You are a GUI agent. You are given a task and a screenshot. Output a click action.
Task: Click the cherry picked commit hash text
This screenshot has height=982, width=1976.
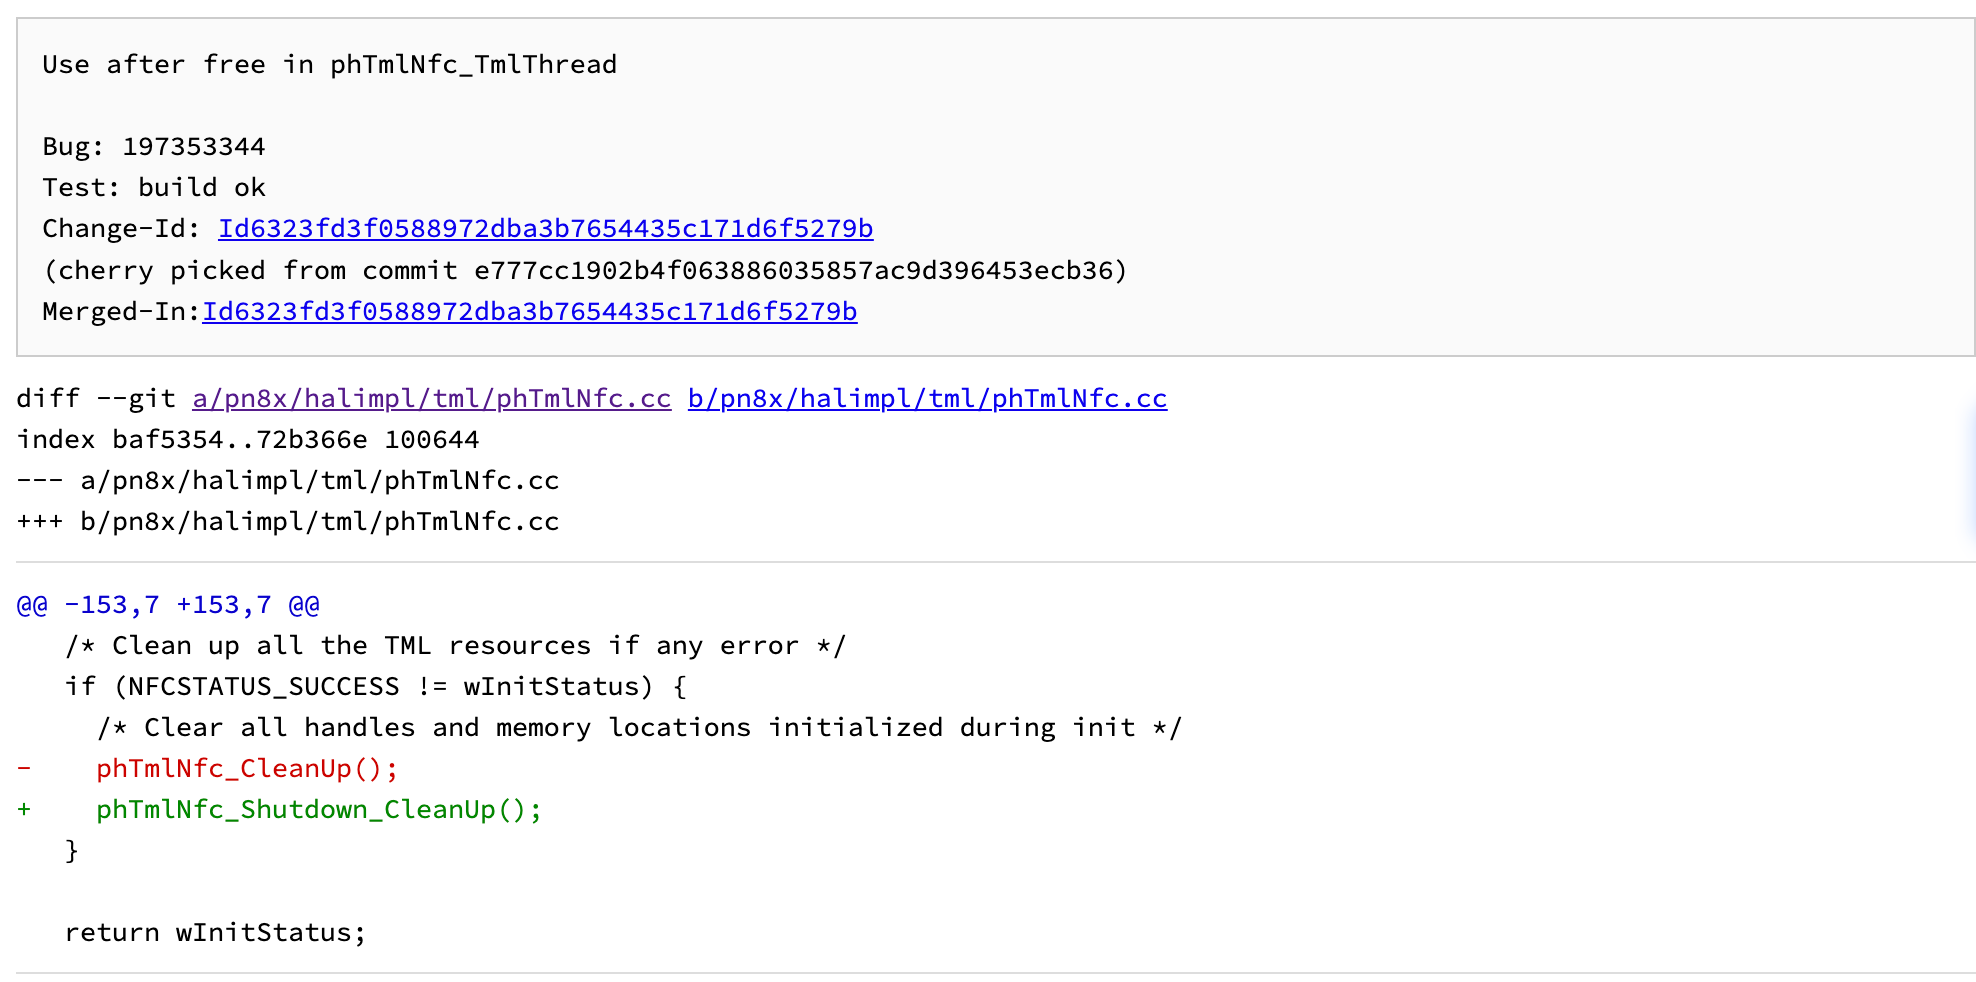coord(793,271)
